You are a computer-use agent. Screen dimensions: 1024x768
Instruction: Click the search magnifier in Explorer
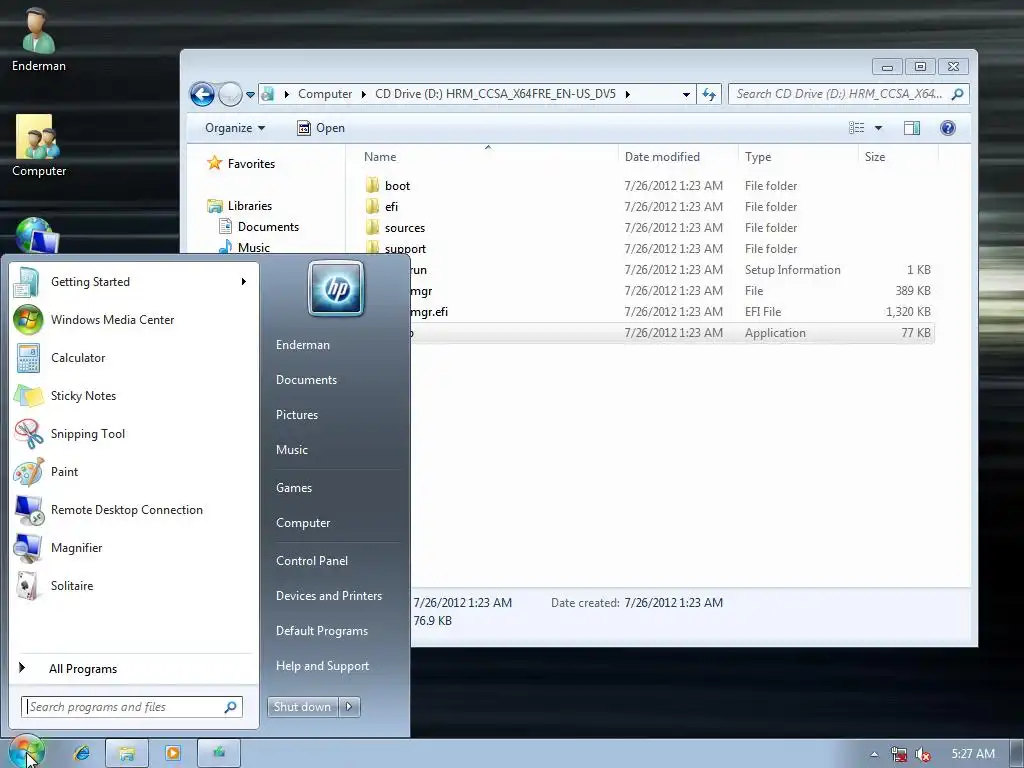point(957,94)
